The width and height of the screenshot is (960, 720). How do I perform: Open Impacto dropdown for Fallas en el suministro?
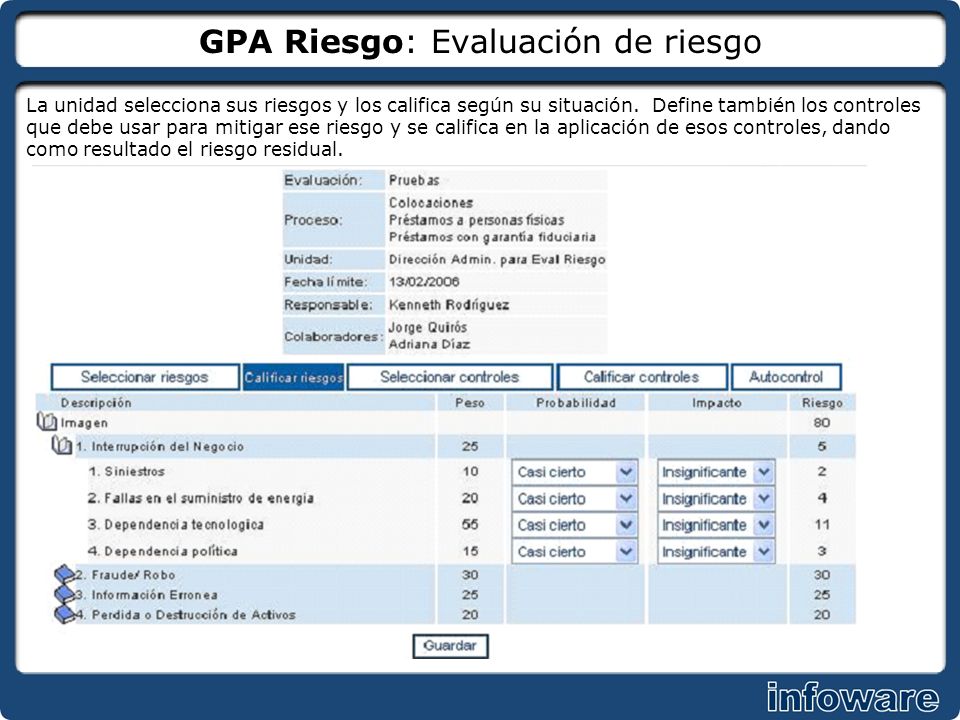tap(716, 499)
